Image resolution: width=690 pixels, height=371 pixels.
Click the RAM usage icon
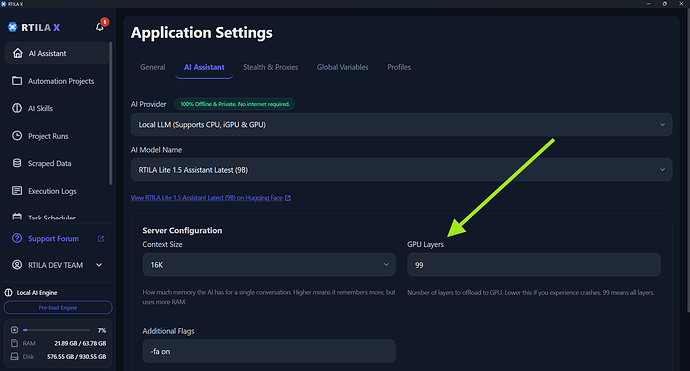tap(15, 343)
